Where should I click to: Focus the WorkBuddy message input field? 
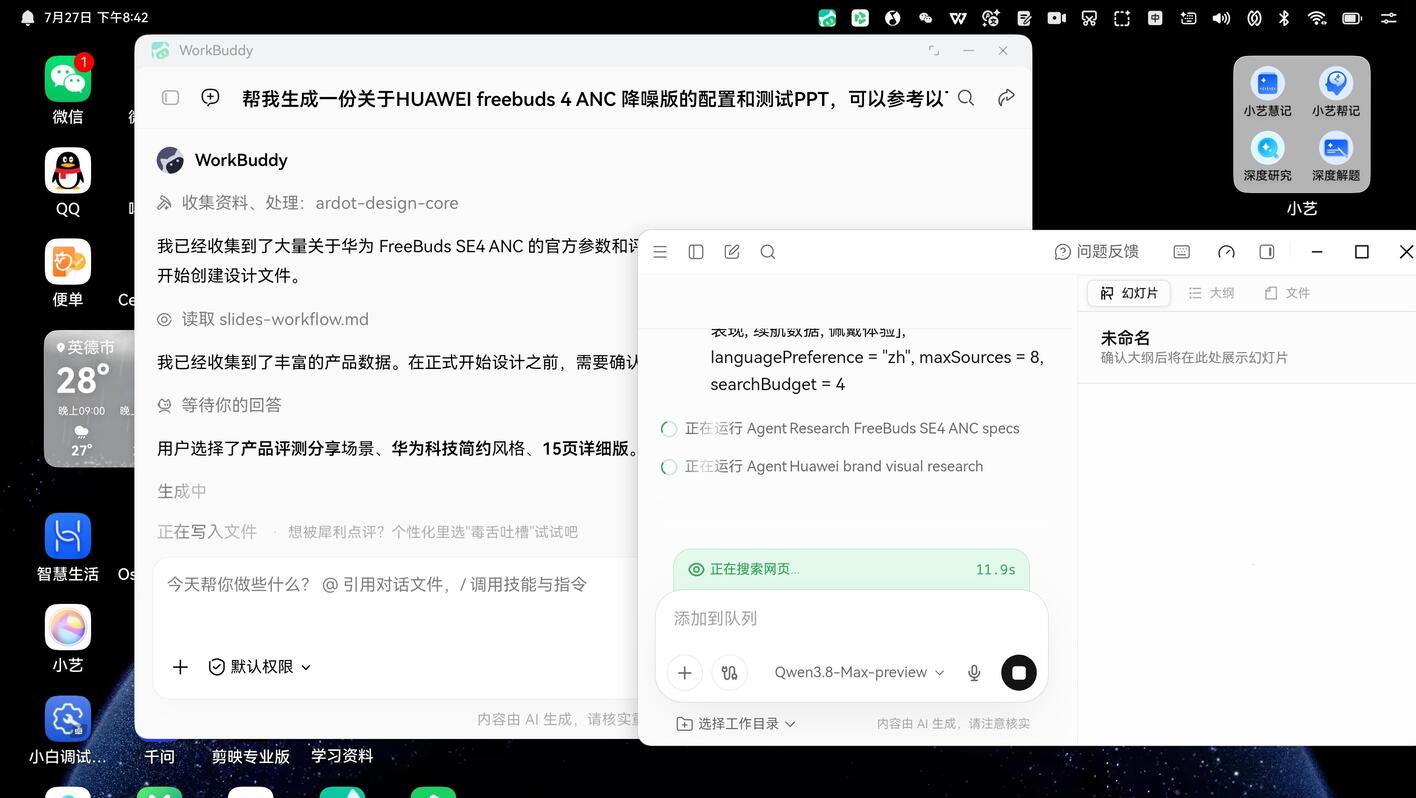pyautogui.click(x=395, y=584)
